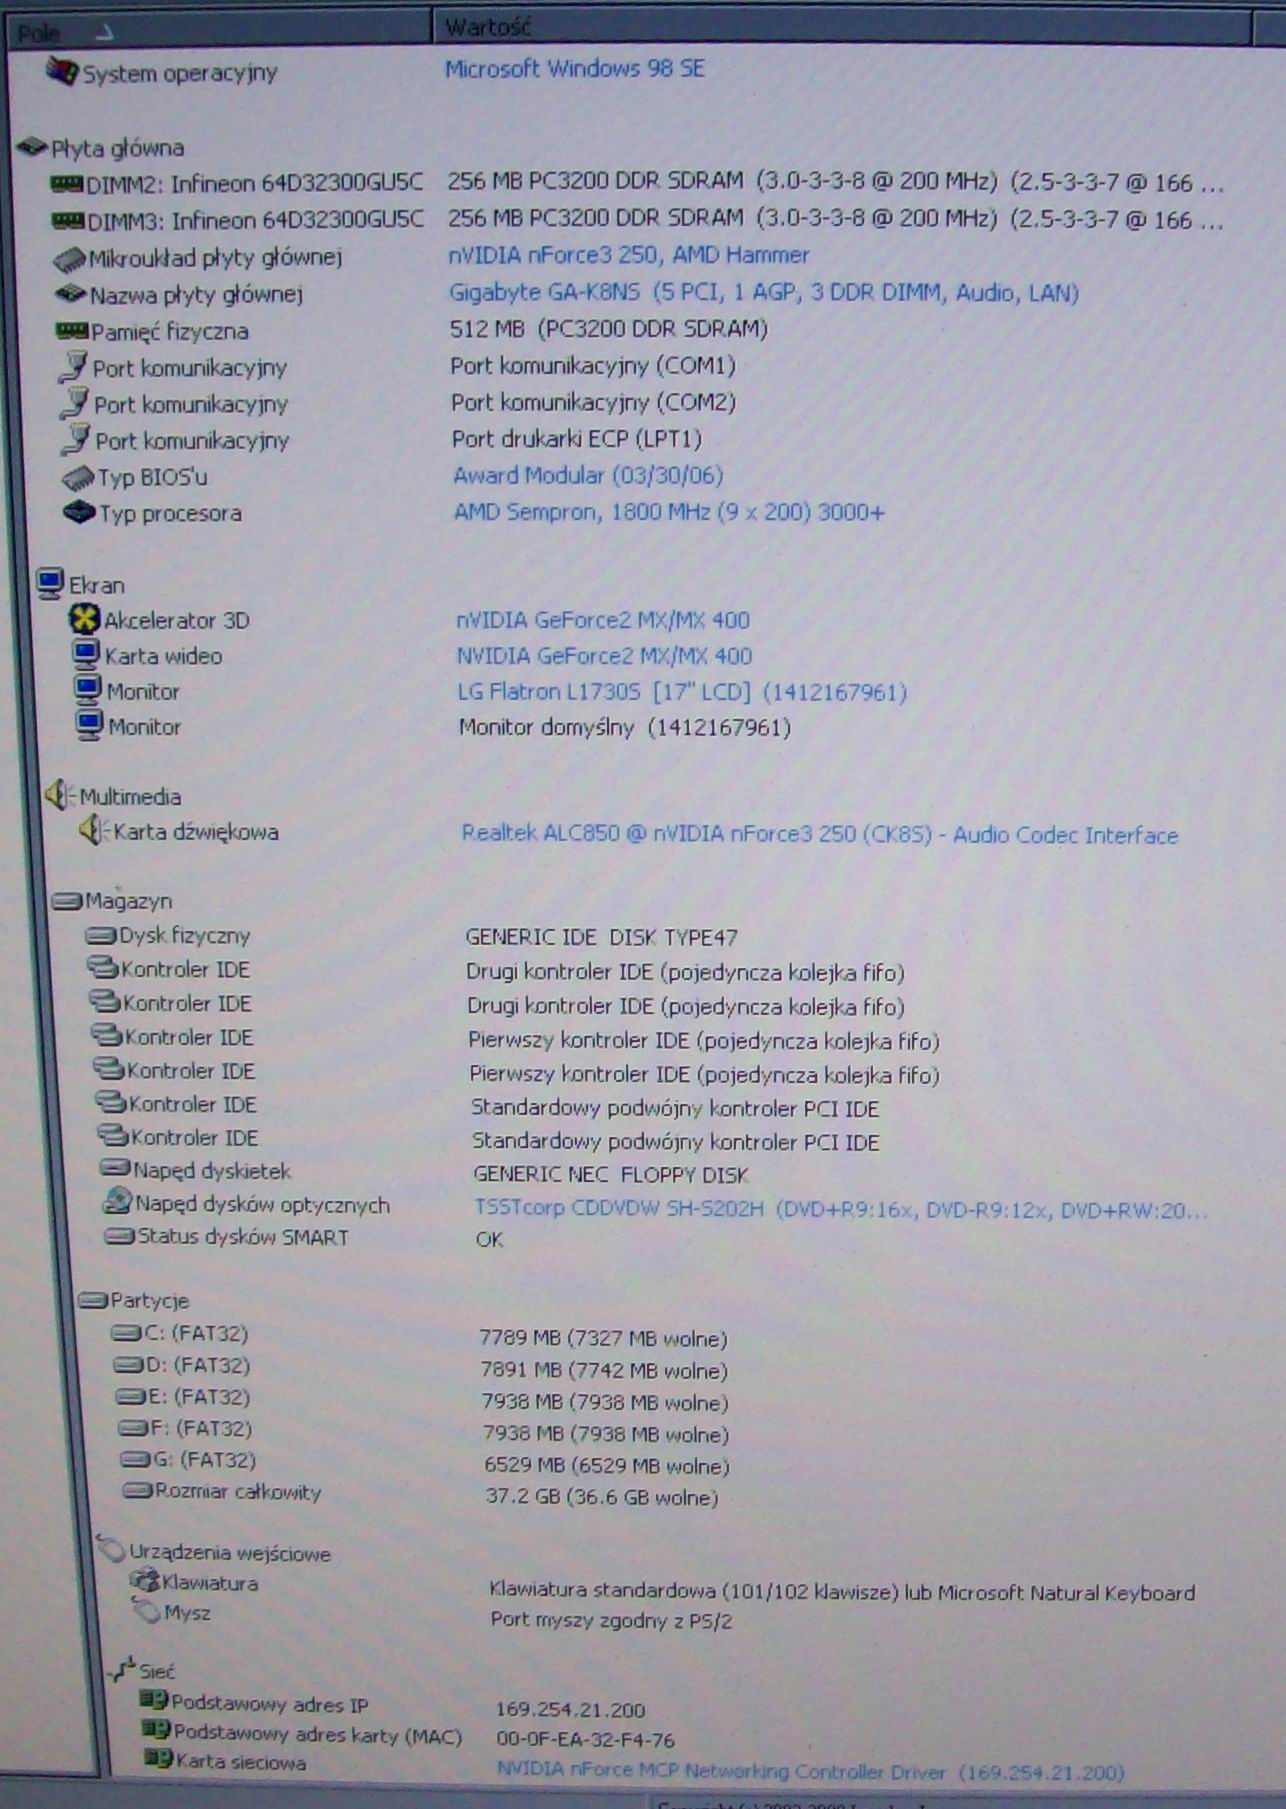Screen dimensions: 1286x1809
Task: Click the Typ procesora CPU icon
Action: [x=79, y=513]
